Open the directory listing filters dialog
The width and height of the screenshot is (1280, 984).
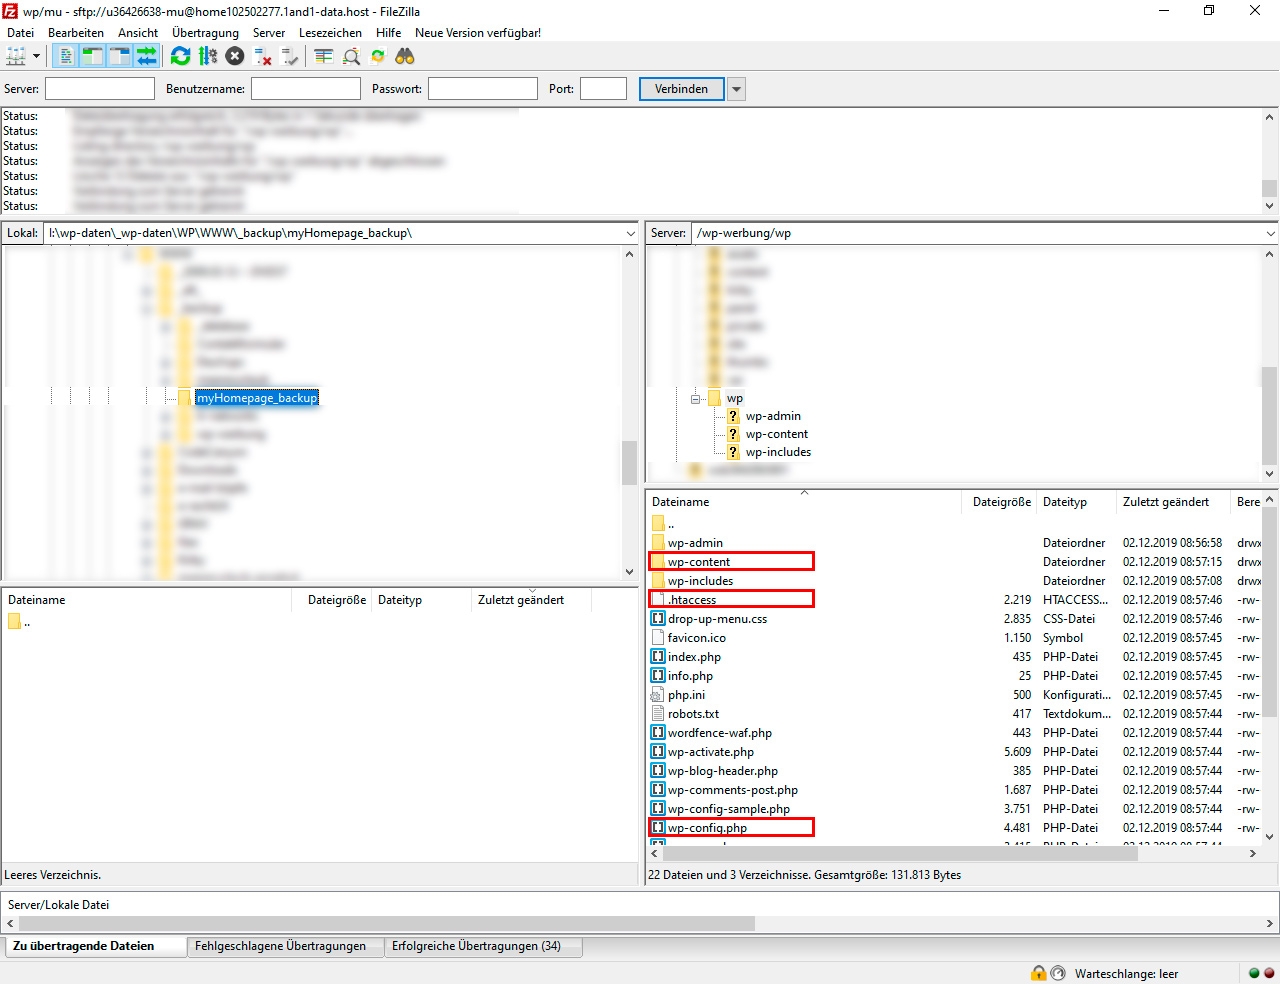pos(324,57)
